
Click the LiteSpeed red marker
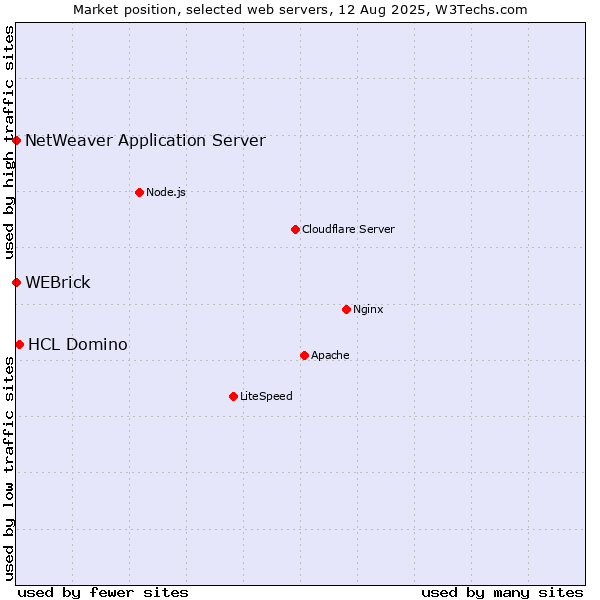233,396
